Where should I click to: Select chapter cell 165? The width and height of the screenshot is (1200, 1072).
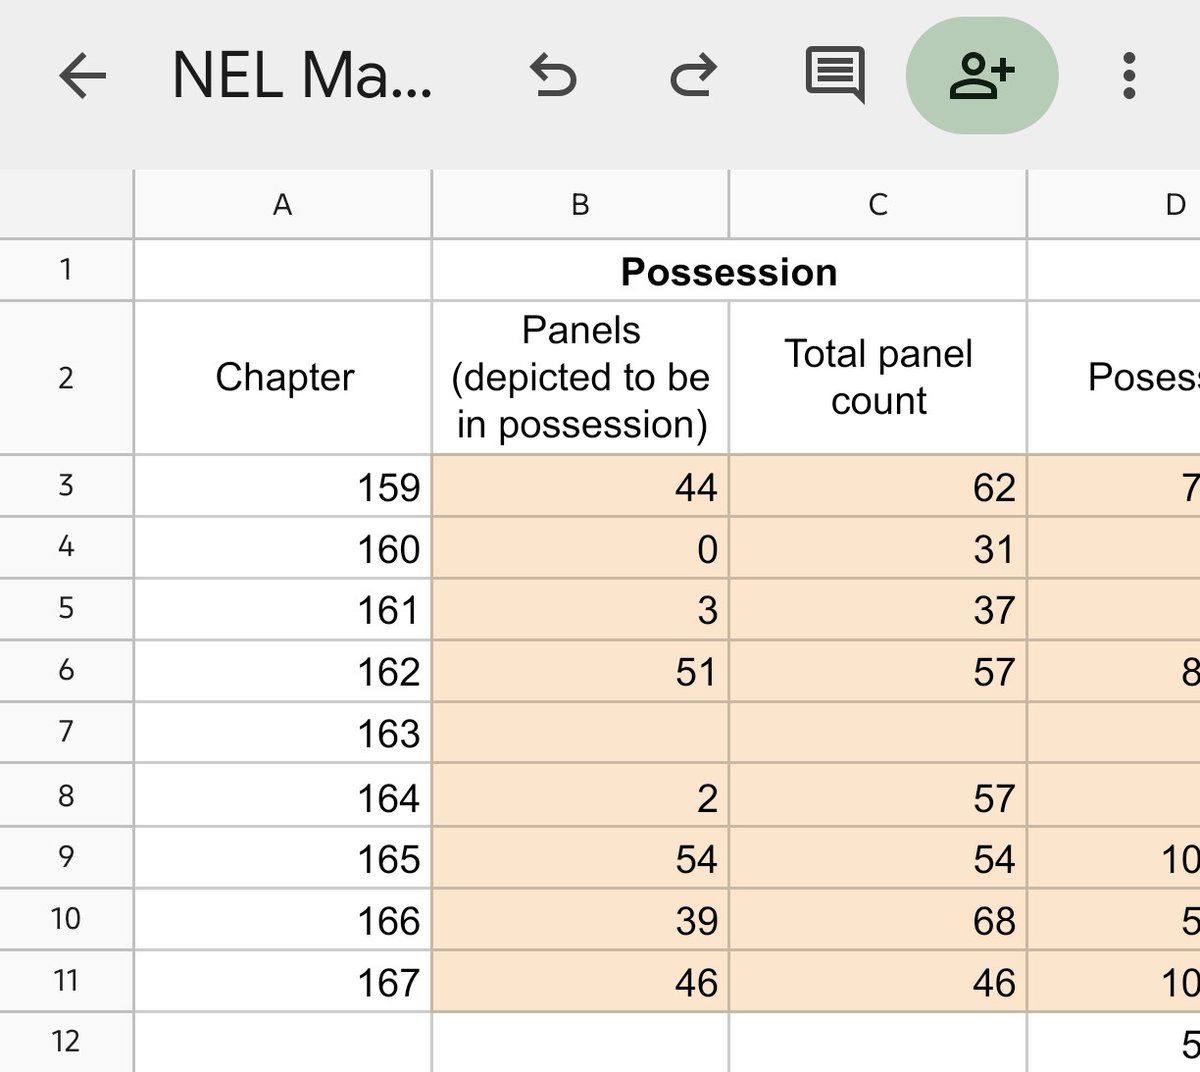coord(283,858)
